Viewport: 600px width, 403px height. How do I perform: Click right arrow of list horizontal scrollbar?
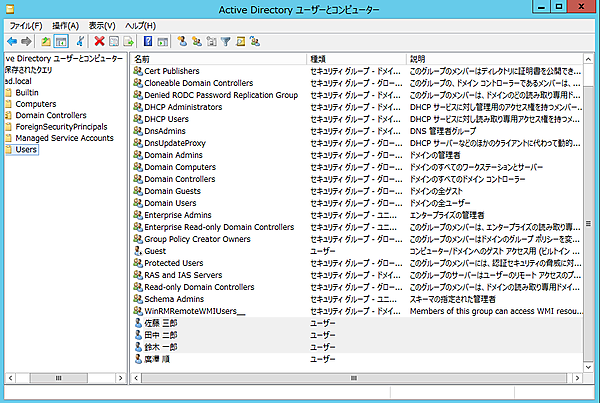(577, 378)
